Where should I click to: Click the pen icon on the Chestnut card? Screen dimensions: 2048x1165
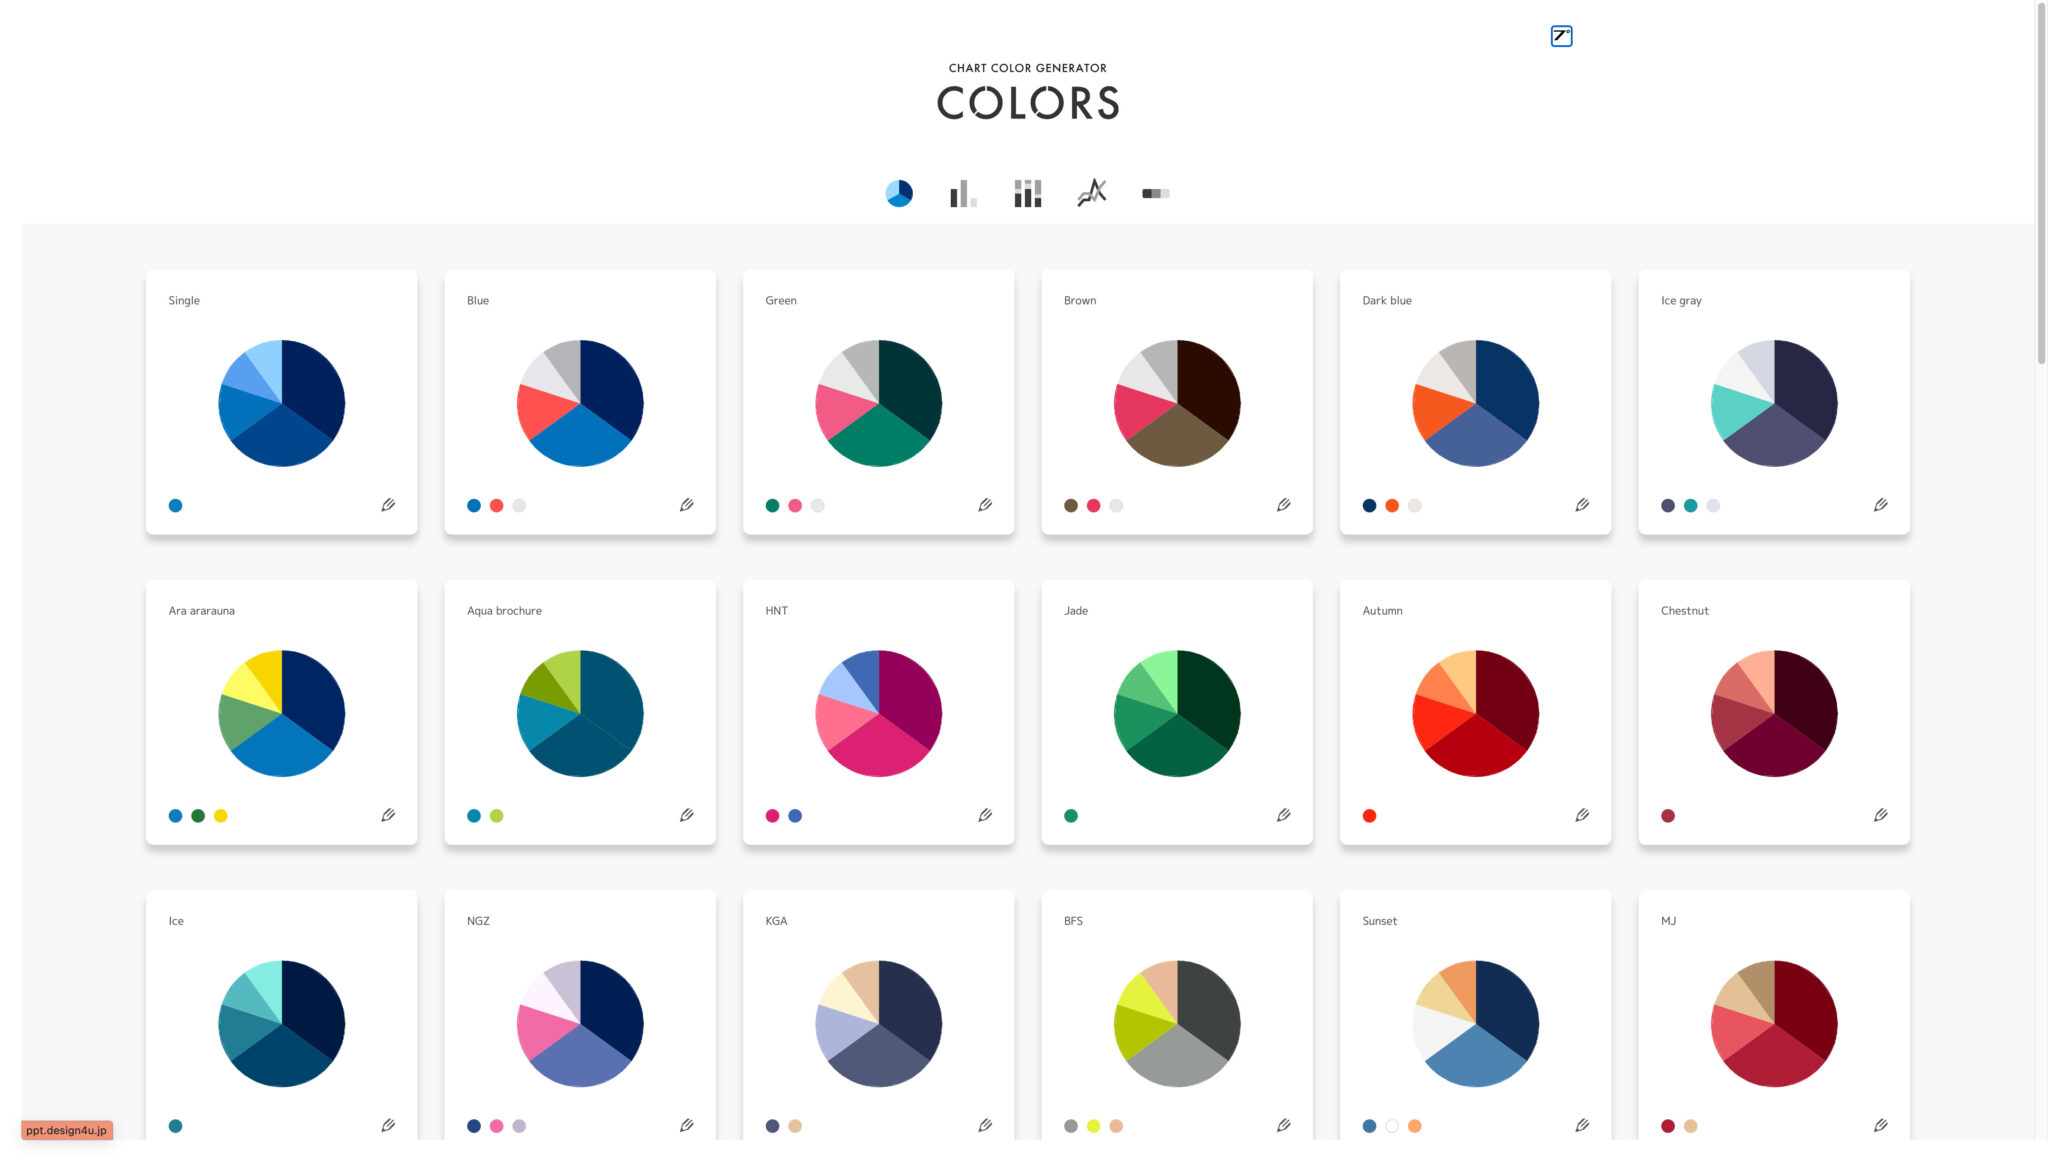point(1881,815)
